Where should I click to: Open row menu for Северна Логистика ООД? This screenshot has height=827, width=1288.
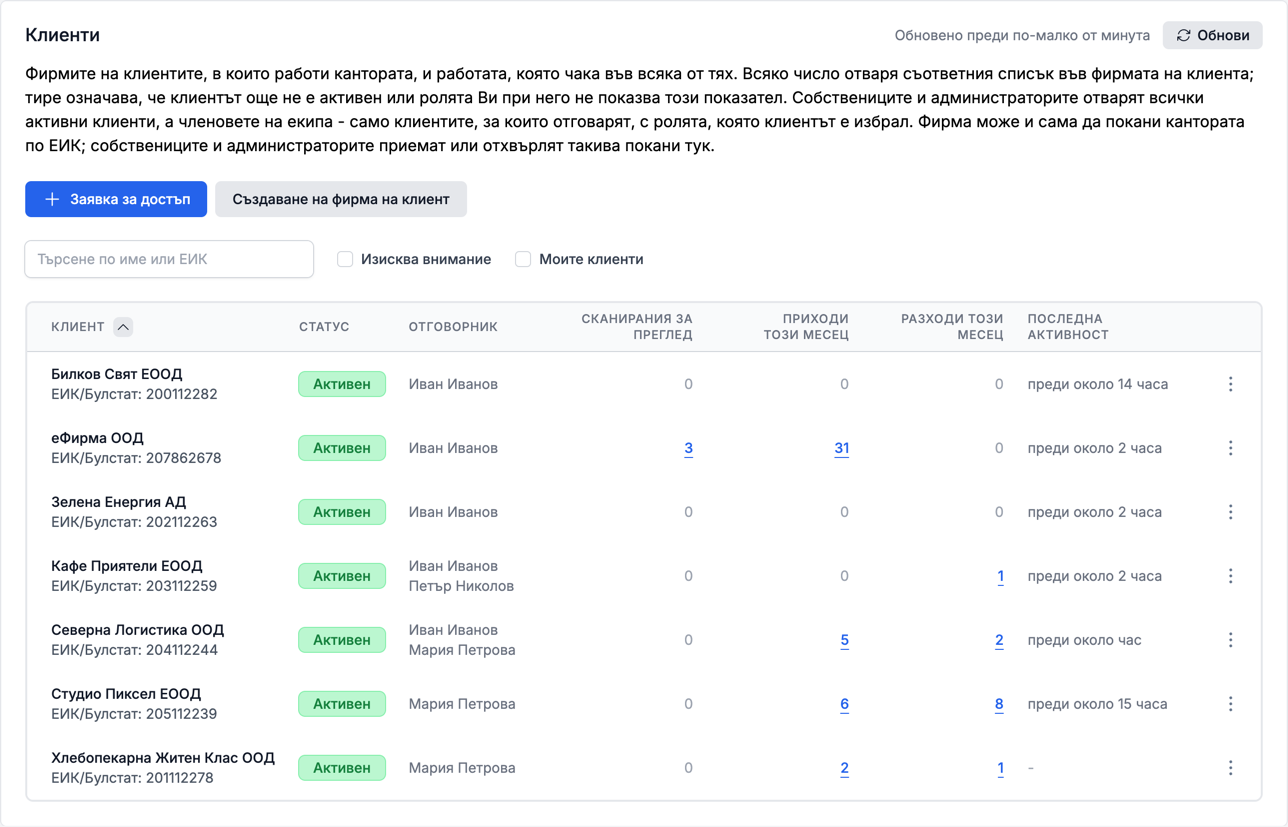point(1230,640)
